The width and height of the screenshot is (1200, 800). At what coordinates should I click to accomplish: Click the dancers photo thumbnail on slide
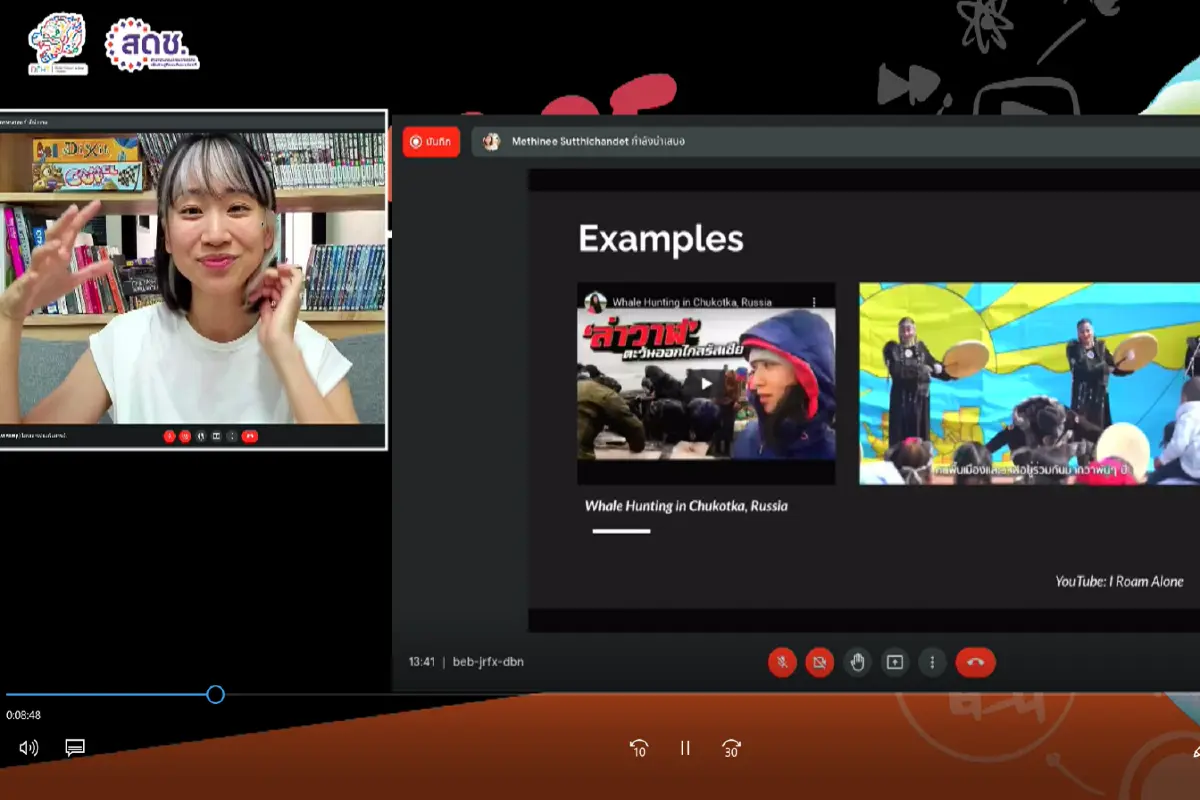pyautogui.click(x=1028, y=384)
